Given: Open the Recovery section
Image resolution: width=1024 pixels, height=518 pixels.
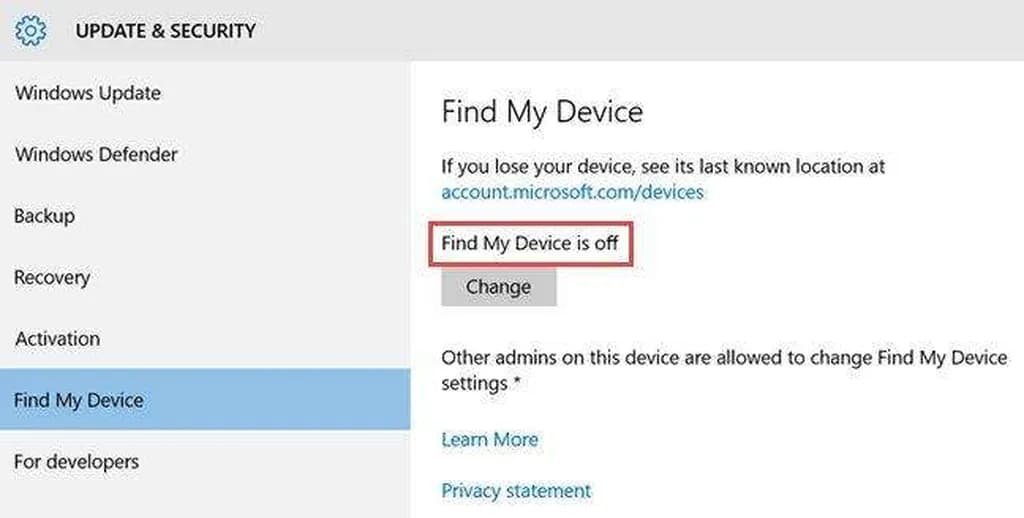Looking at the screenshot, I should point(52,278).
